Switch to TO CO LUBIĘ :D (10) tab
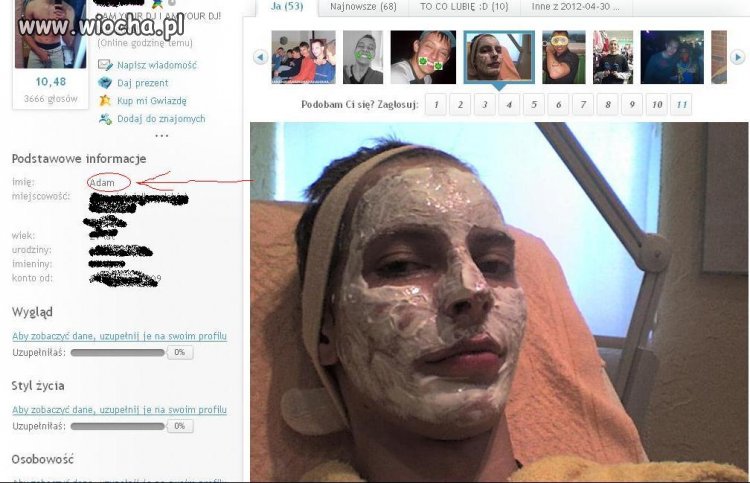 tap(464, 7)
